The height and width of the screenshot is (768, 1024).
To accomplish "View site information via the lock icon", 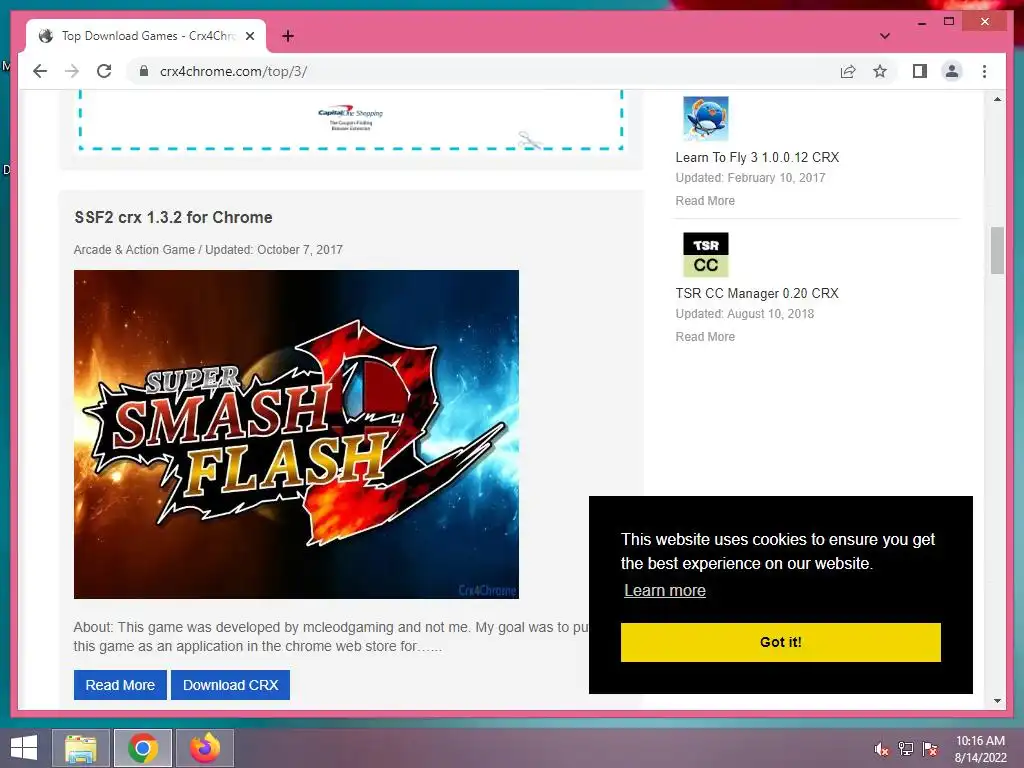I will 144,71.
